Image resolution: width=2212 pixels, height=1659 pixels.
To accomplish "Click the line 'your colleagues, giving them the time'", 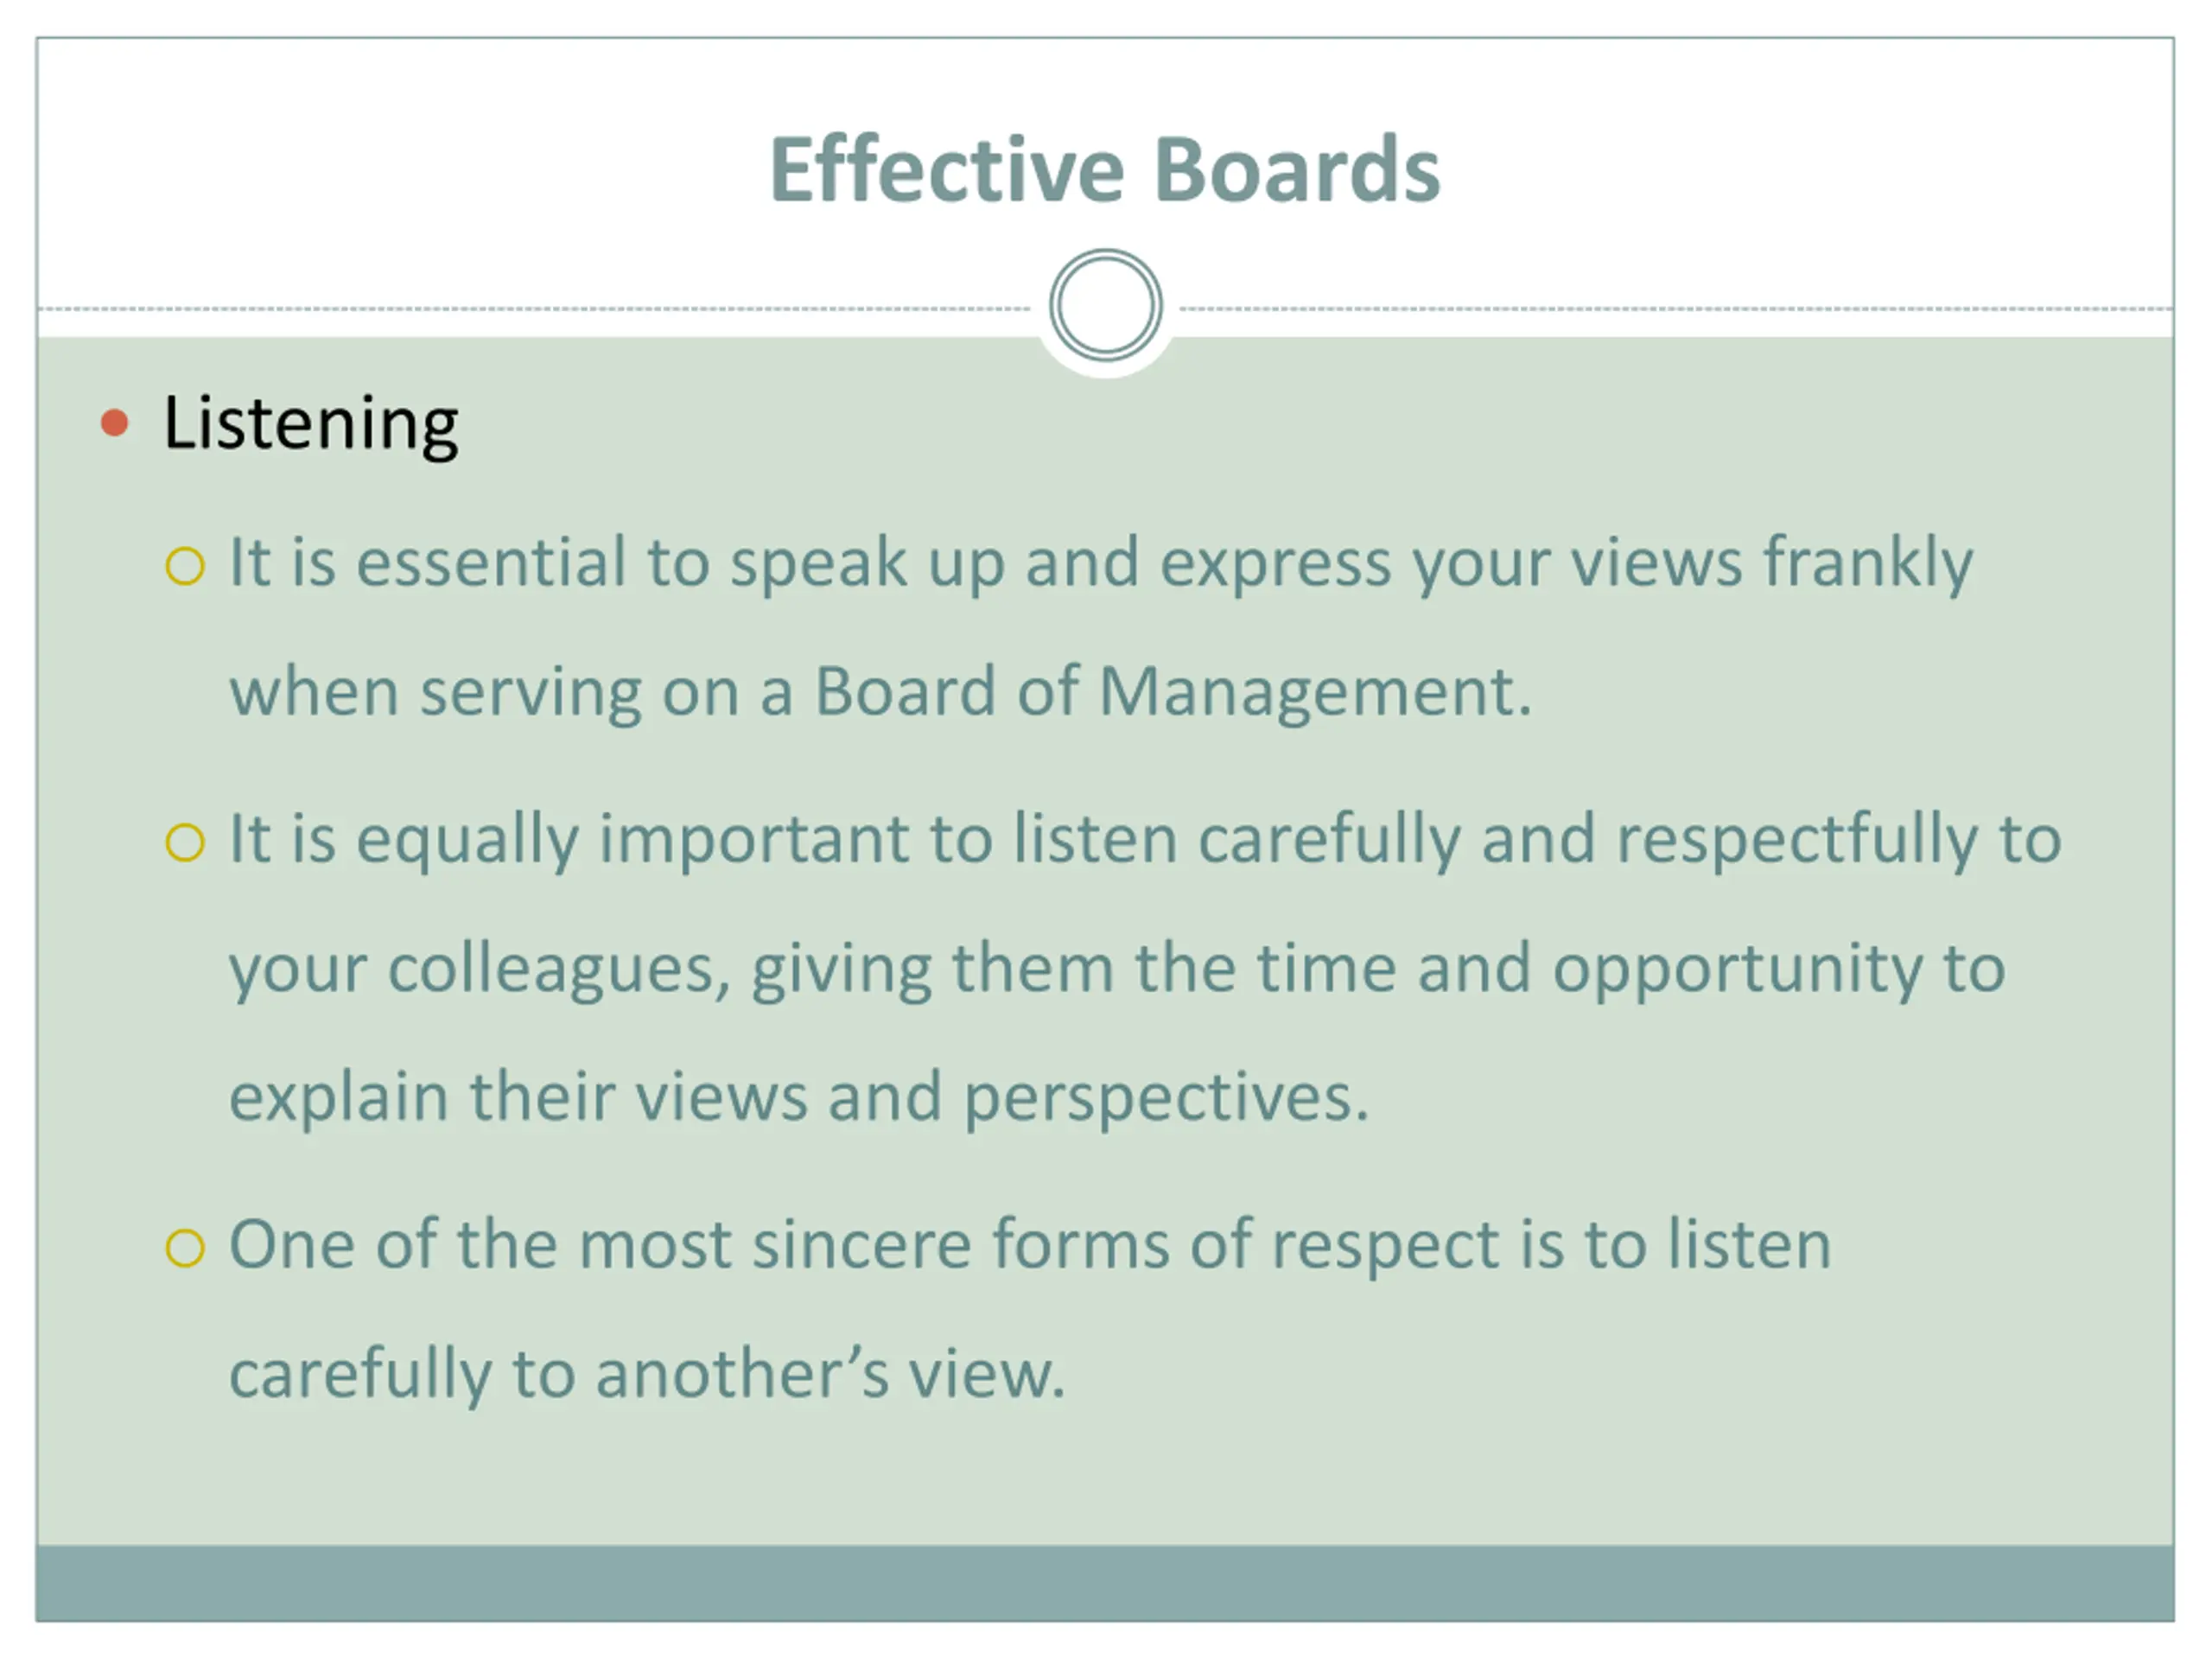I will tap(1117, 970).
